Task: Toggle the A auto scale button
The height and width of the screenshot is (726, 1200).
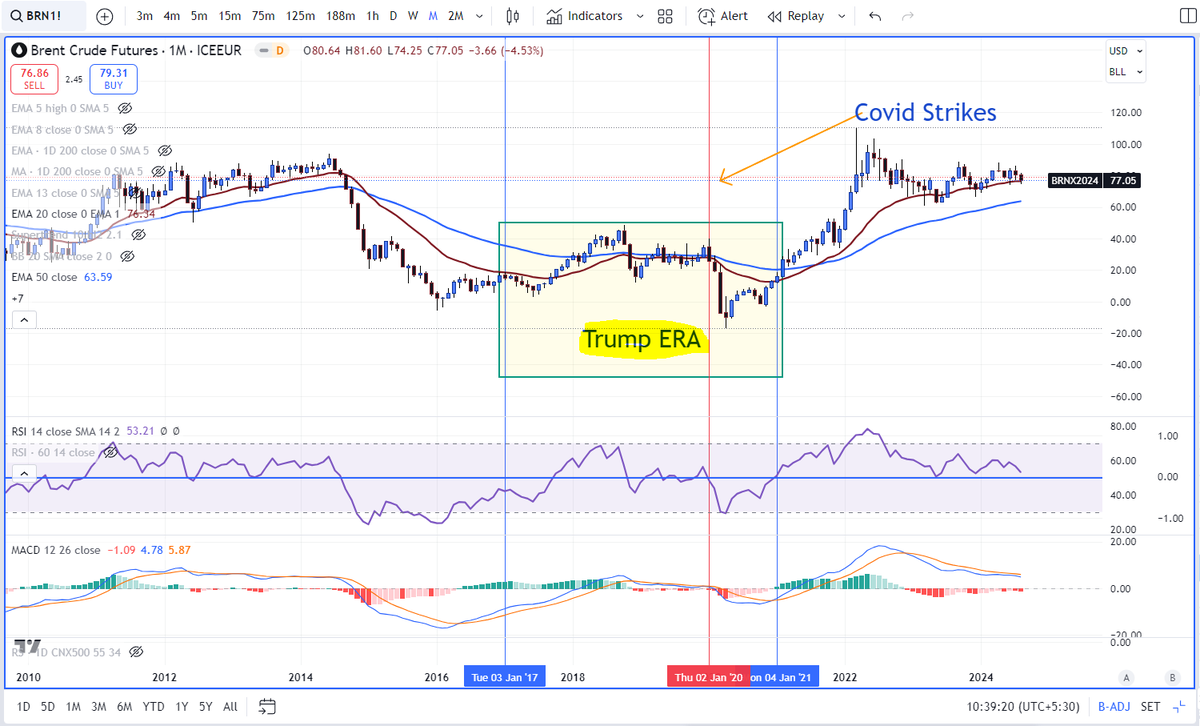Action: tap(1126, 677)
